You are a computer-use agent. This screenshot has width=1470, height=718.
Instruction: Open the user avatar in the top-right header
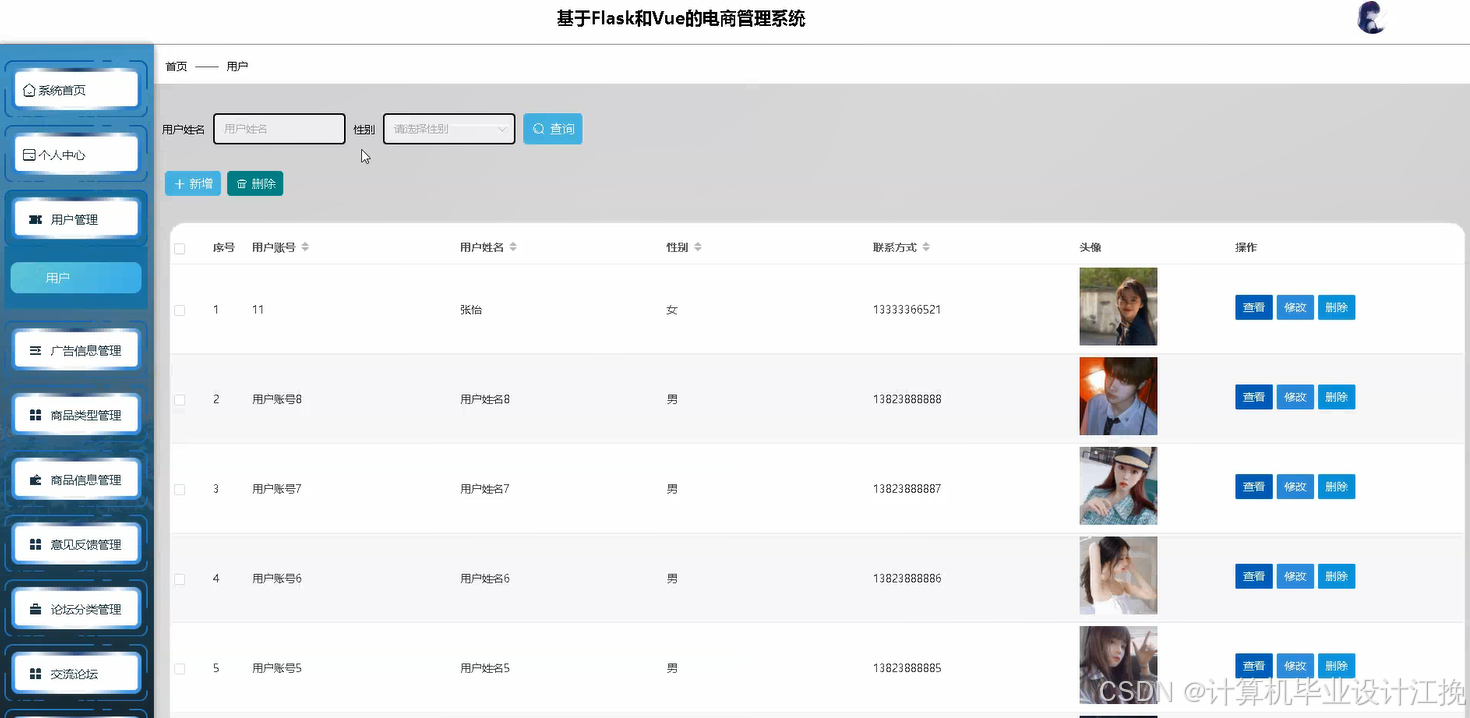[x=1370, y=18]
